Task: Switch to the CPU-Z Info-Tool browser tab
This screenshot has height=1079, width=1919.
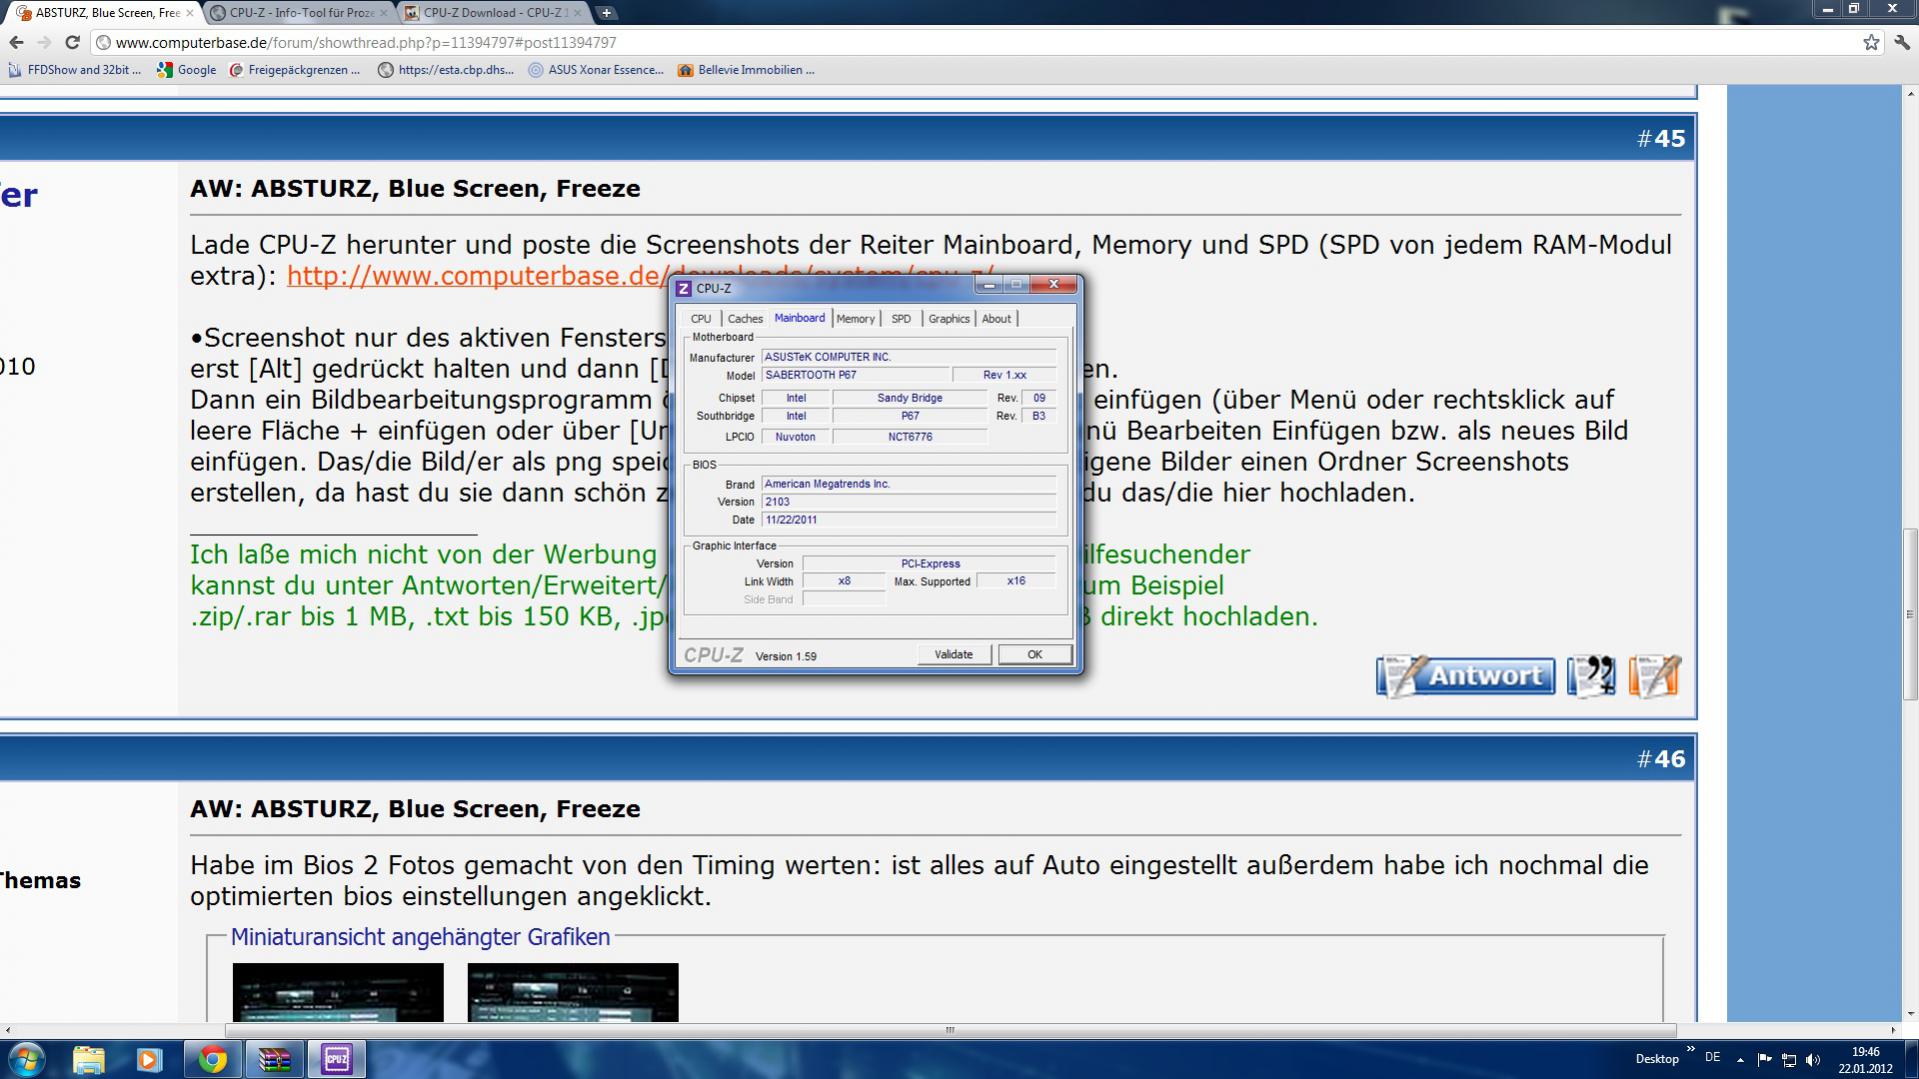Action: [x=299, y=13]
